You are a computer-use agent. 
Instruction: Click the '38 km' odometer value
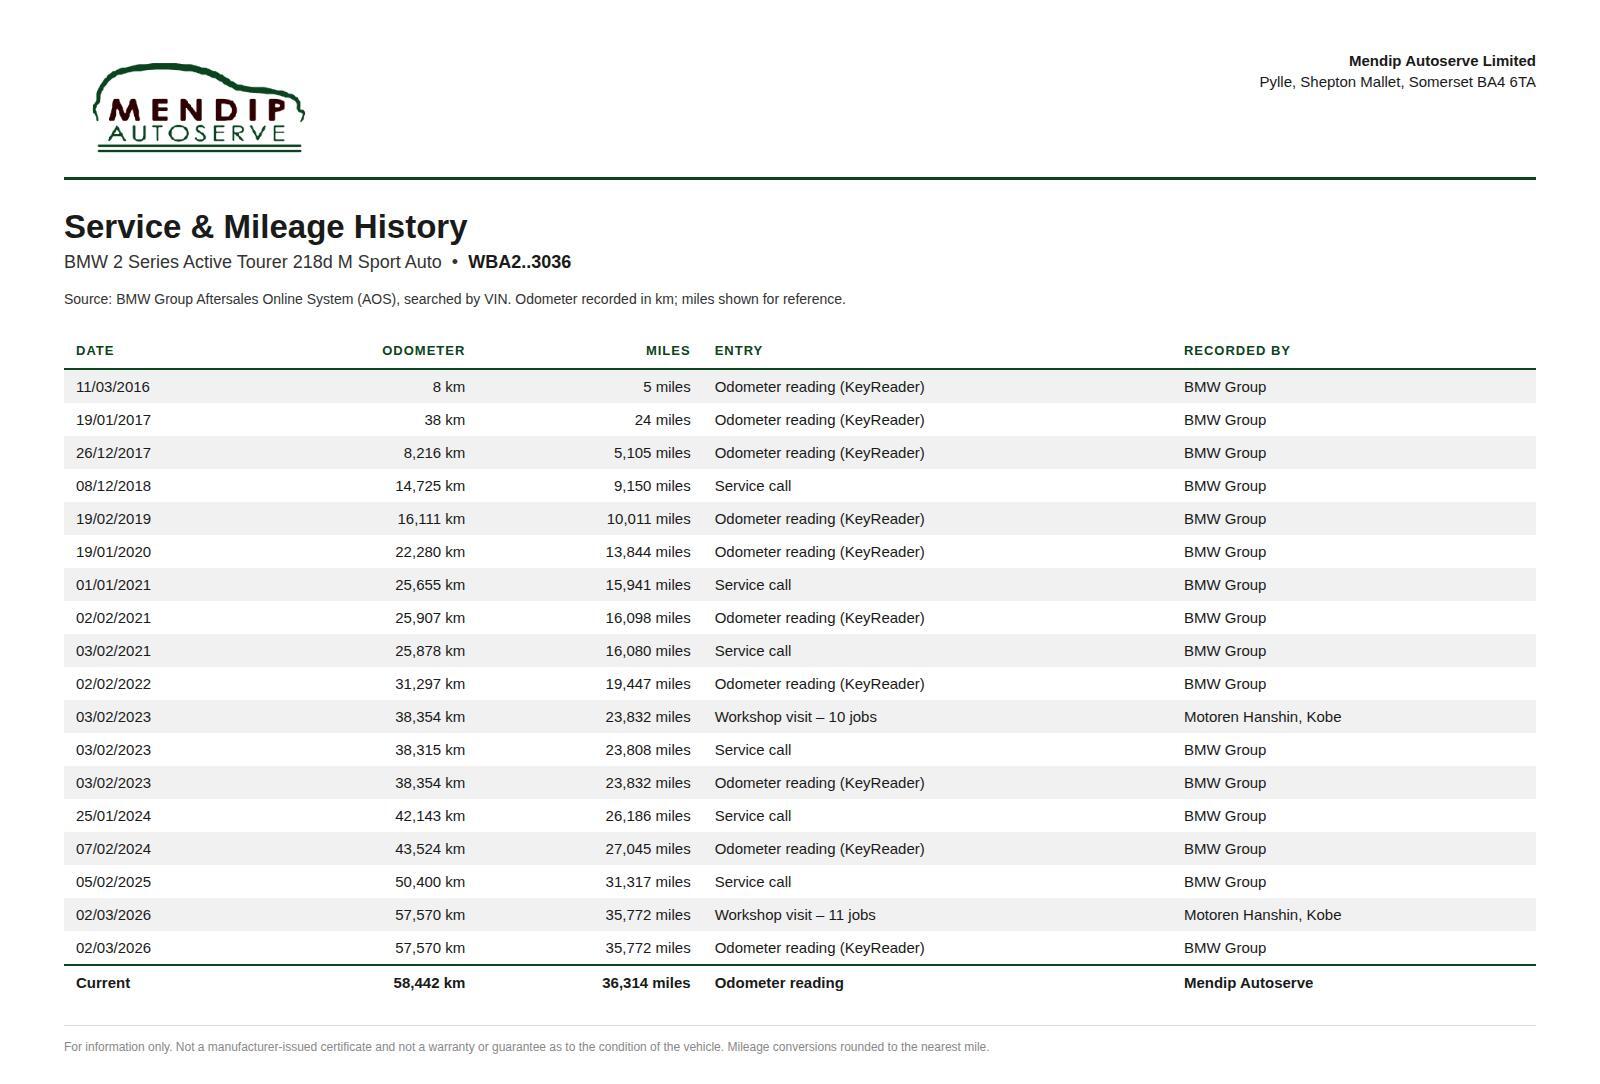pyautogui.click(x=445, y=420)
